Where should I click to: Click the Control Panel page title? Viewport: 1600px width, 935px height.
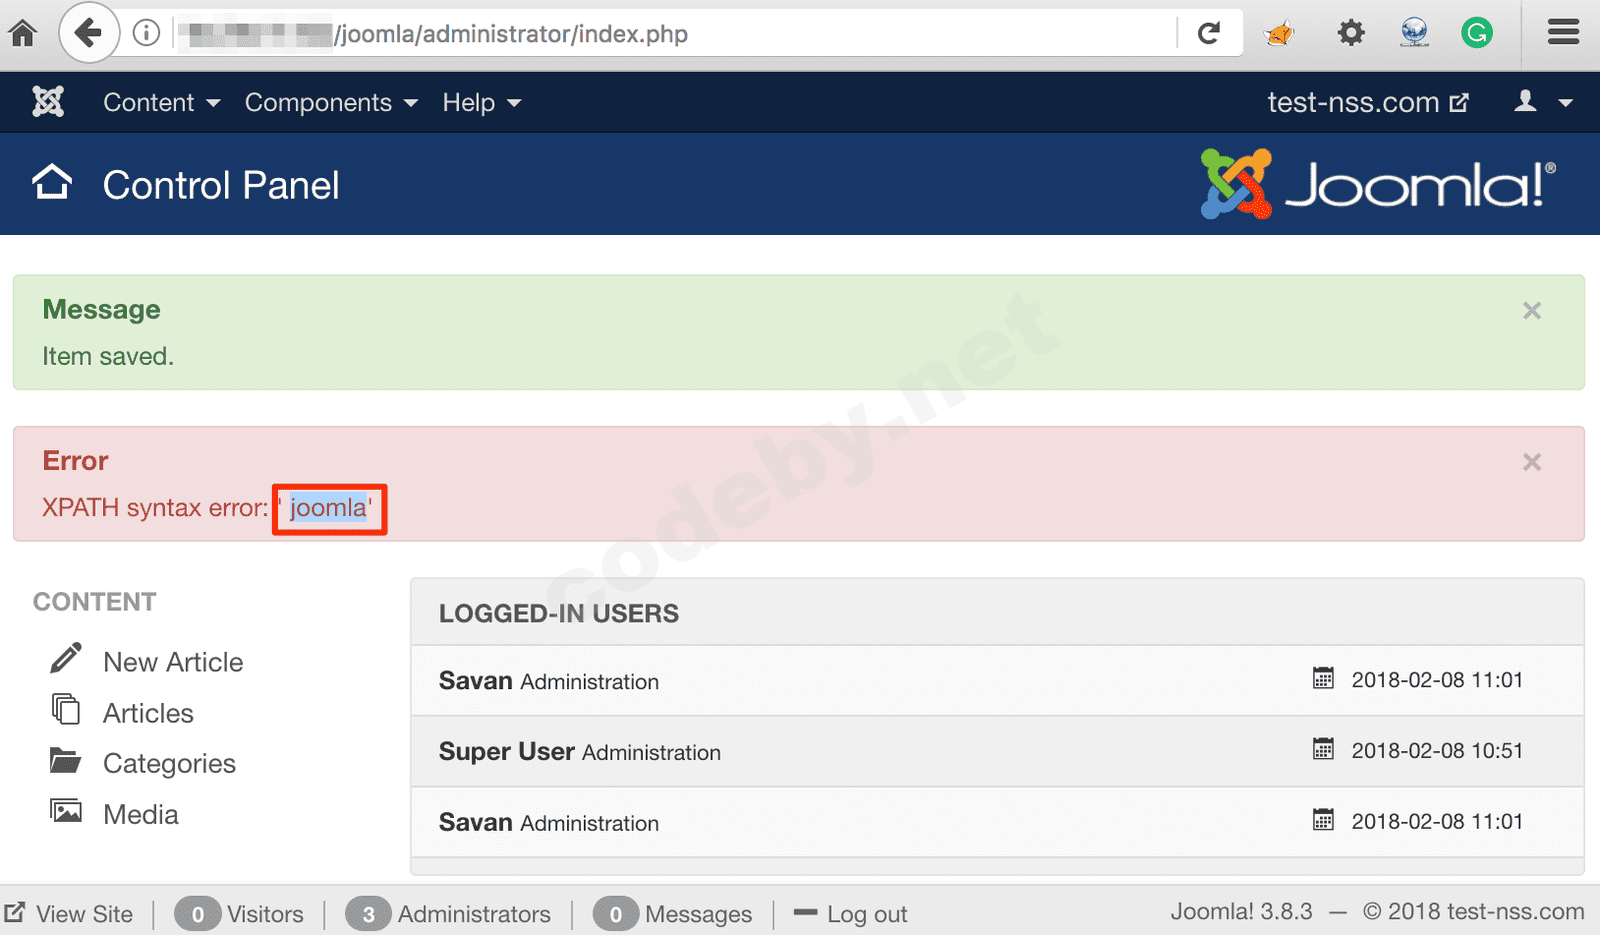(x=221, y=185)
